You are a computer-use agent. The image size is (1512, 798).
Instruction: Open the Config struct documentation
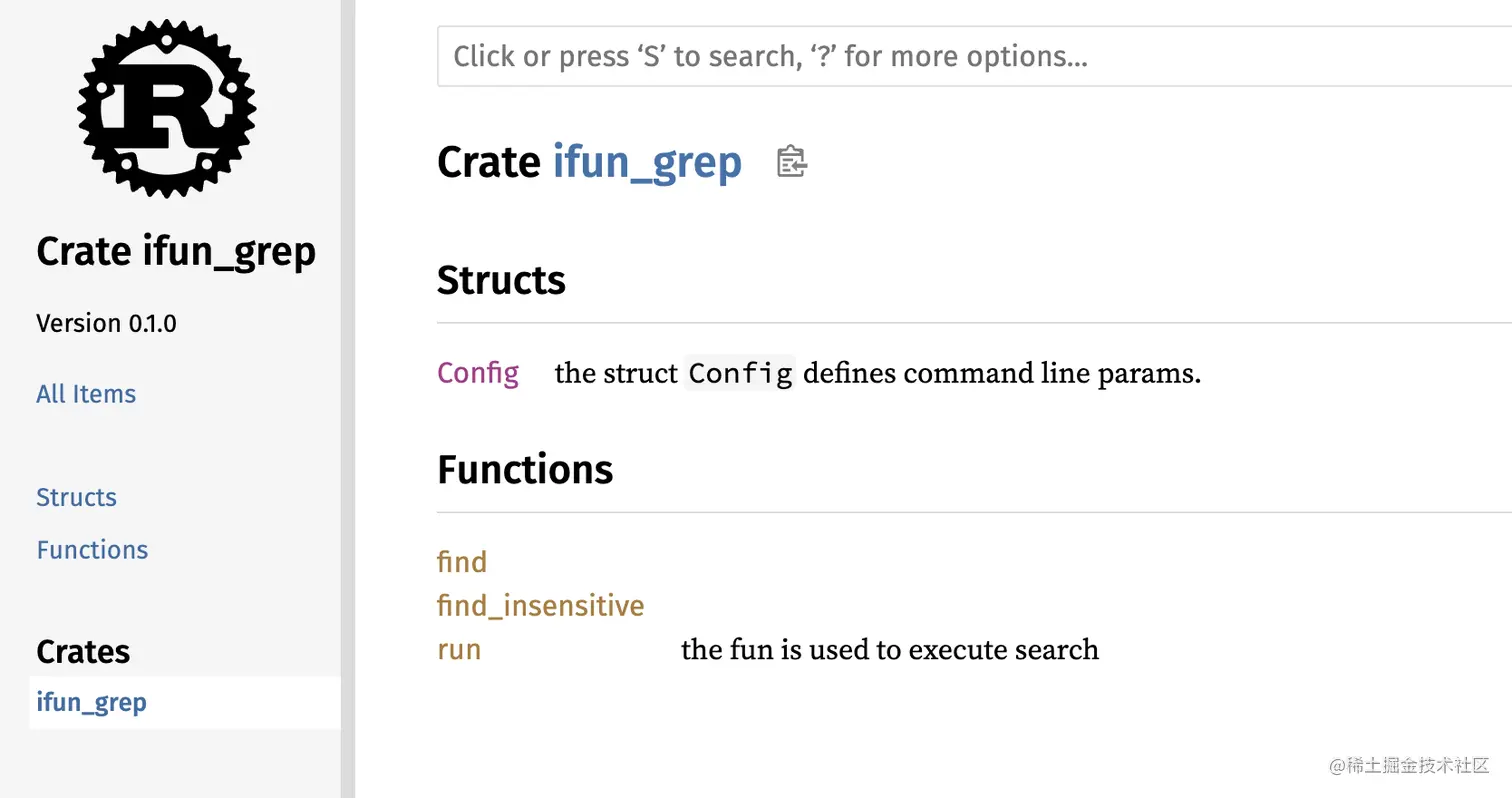point(478,373)
